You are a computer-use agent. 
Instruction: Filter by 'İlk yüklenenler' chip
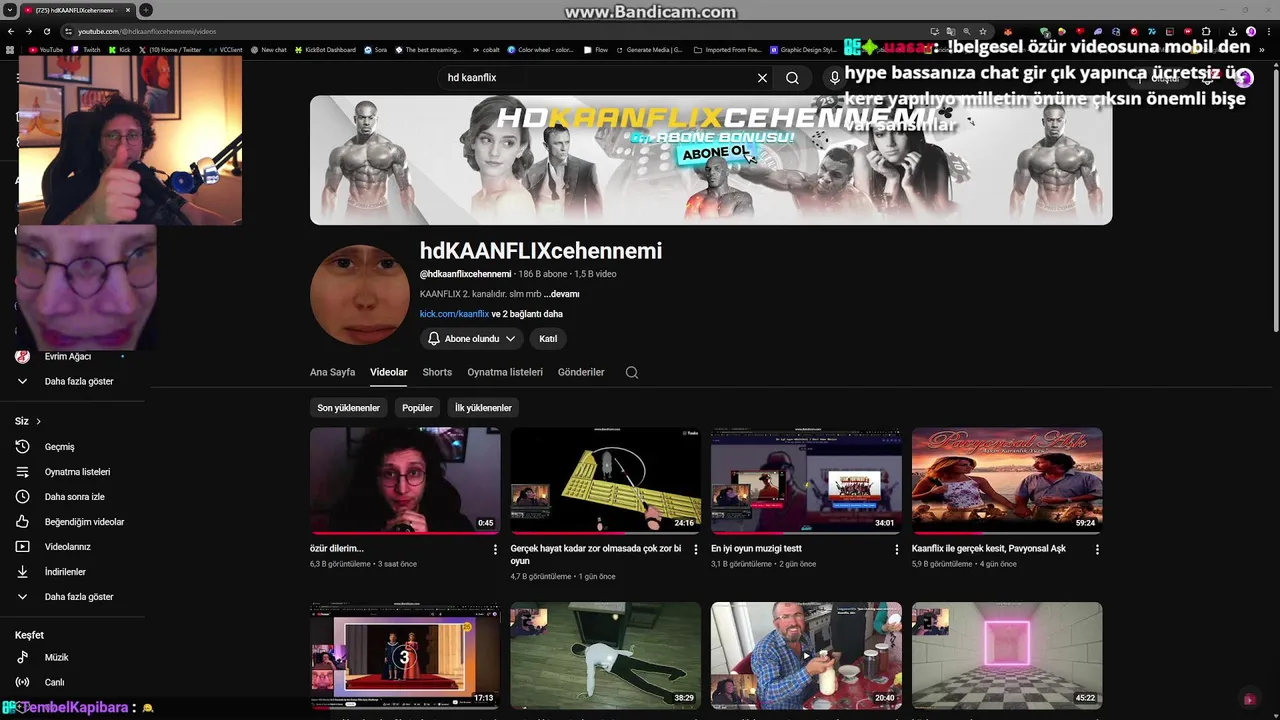point(483,408)
